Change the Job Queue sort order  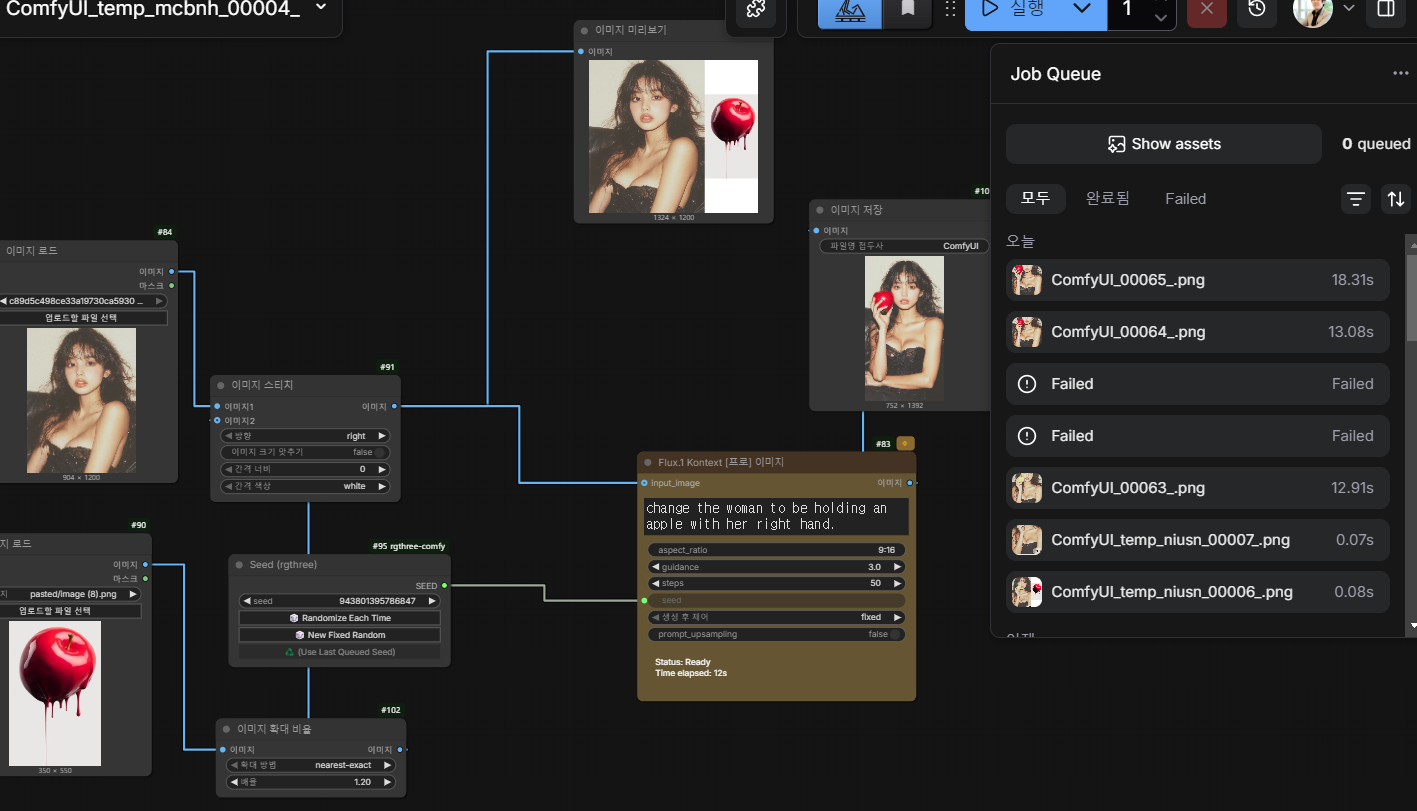pos(1396,199)
